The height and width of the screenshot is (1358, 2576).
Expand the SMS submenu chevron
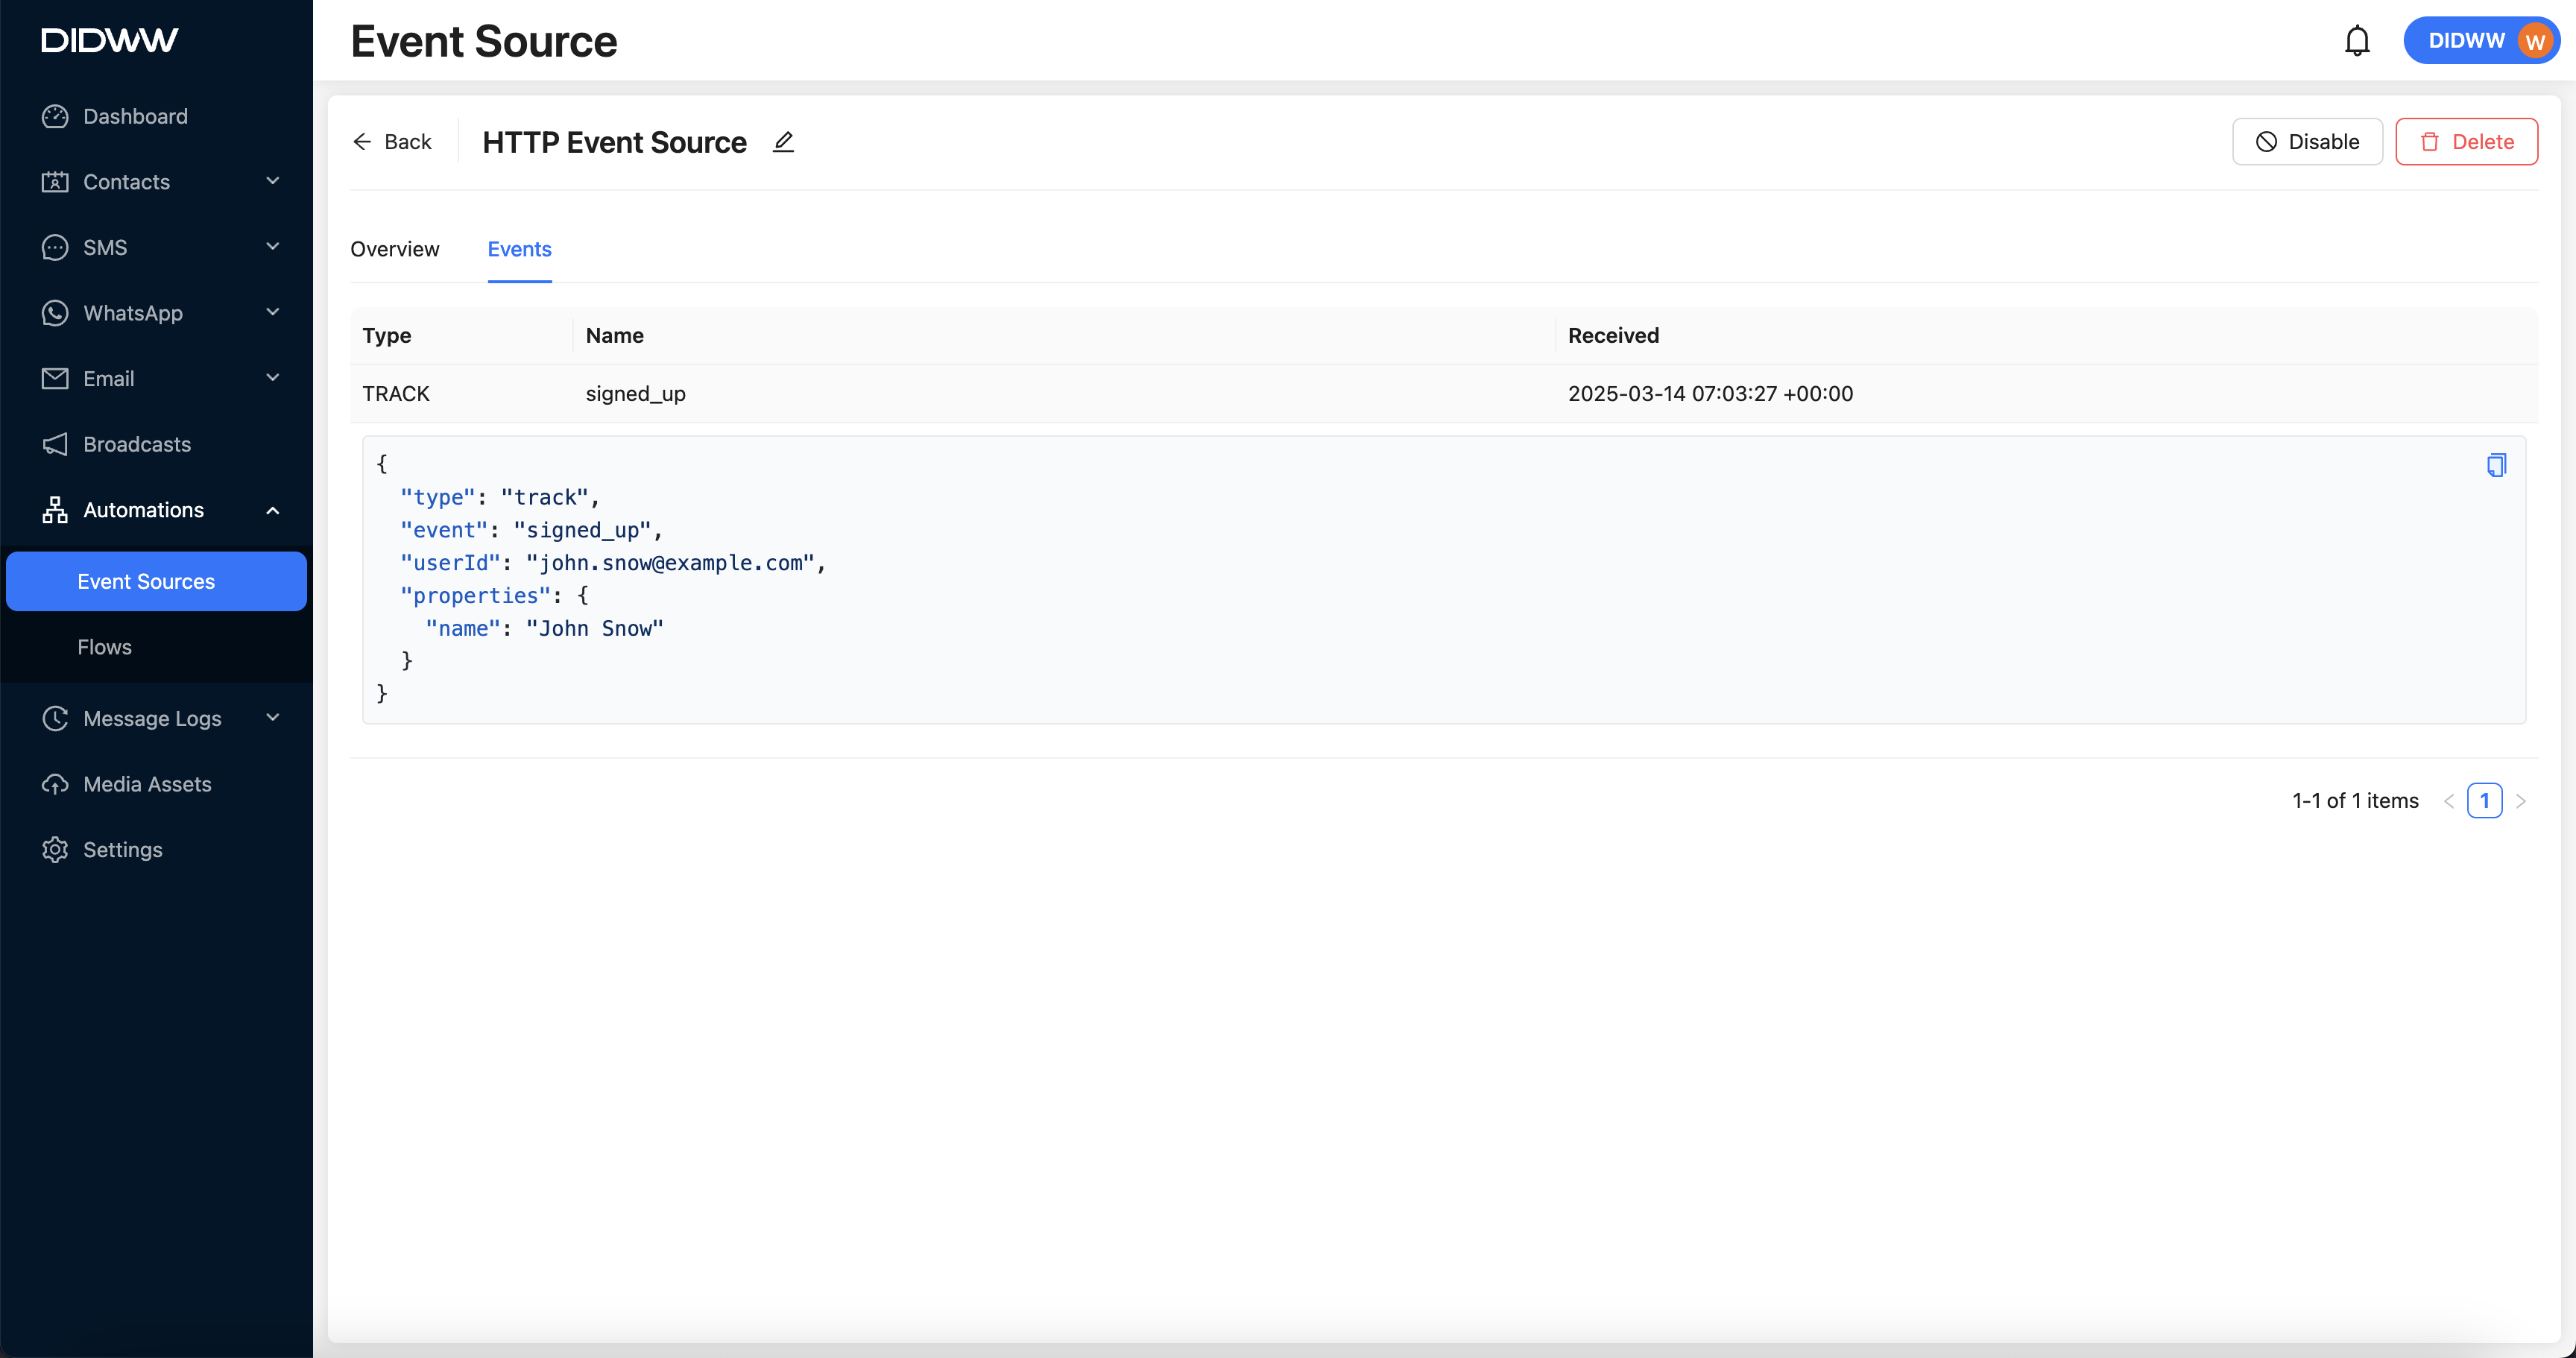(272, 246)
